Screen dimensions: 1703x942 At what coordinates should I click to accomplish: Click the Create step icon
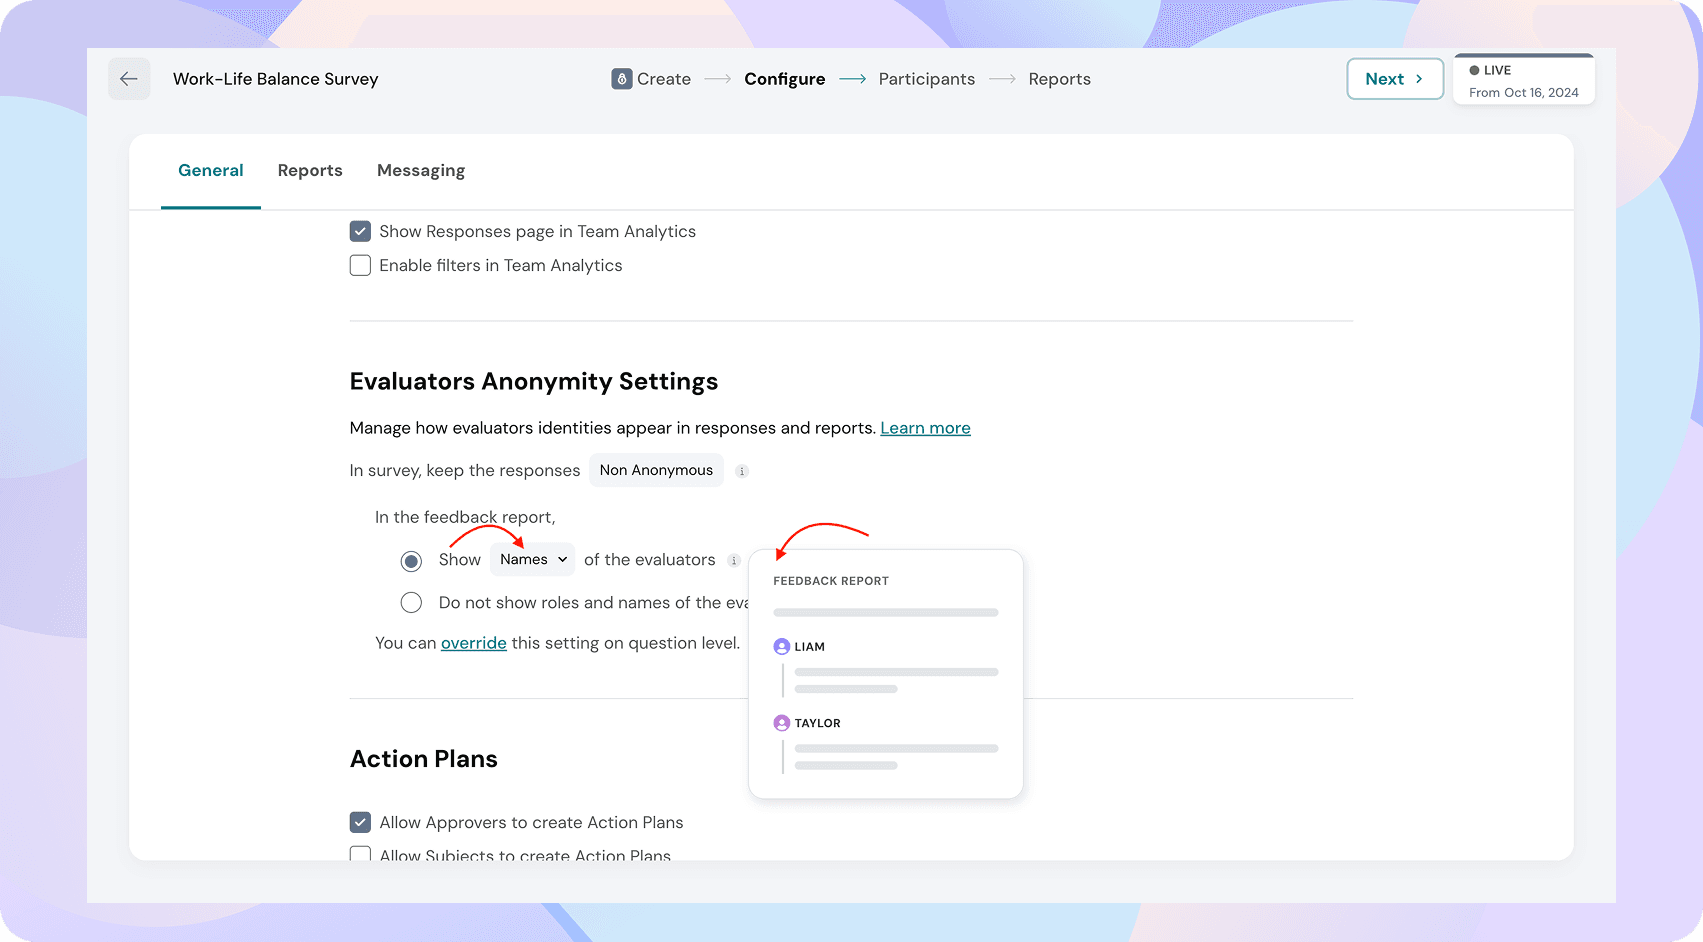[x=621, y=79]
